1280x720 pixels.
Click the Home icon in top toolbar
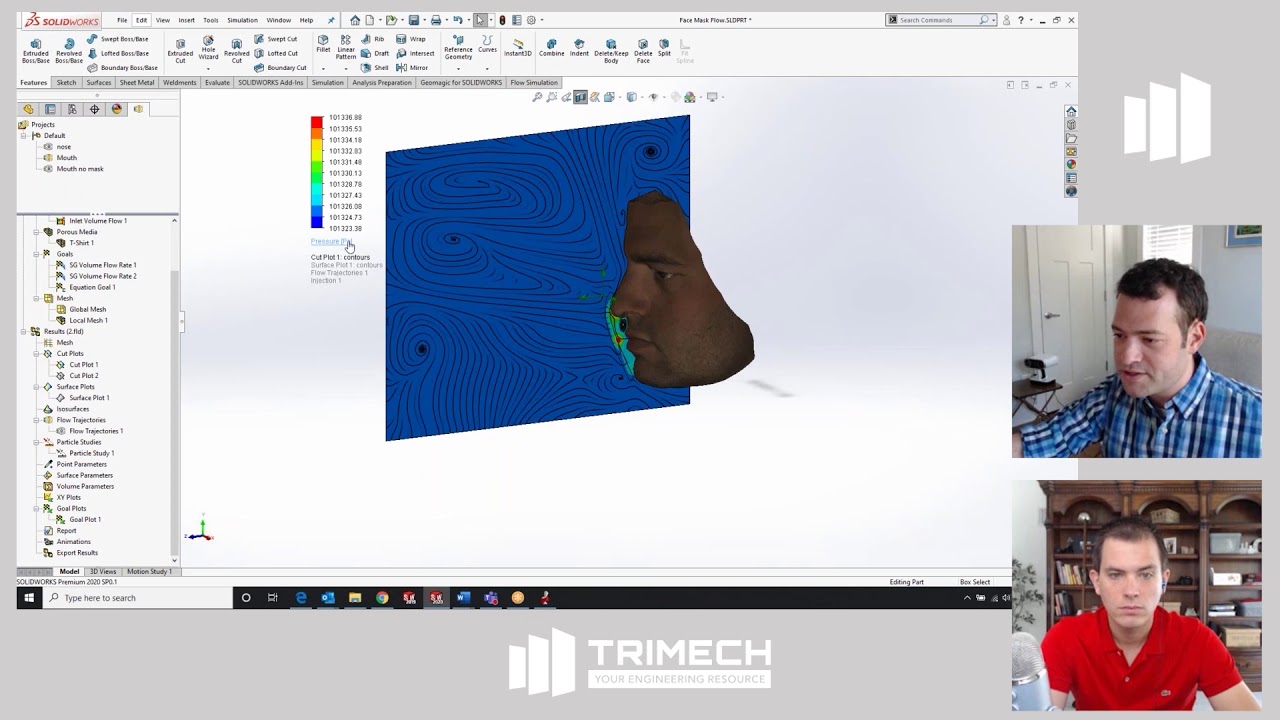click(355, 20)
